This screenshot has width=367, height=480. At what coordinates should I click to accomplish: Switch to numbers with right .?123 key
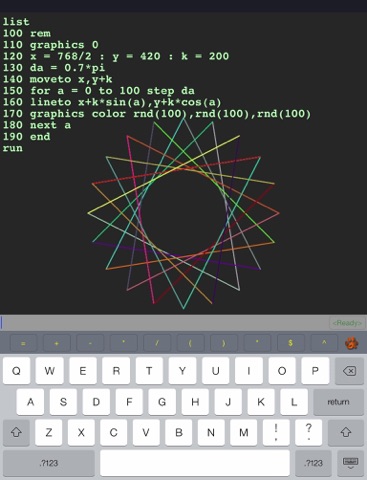[x=313, y=463]
